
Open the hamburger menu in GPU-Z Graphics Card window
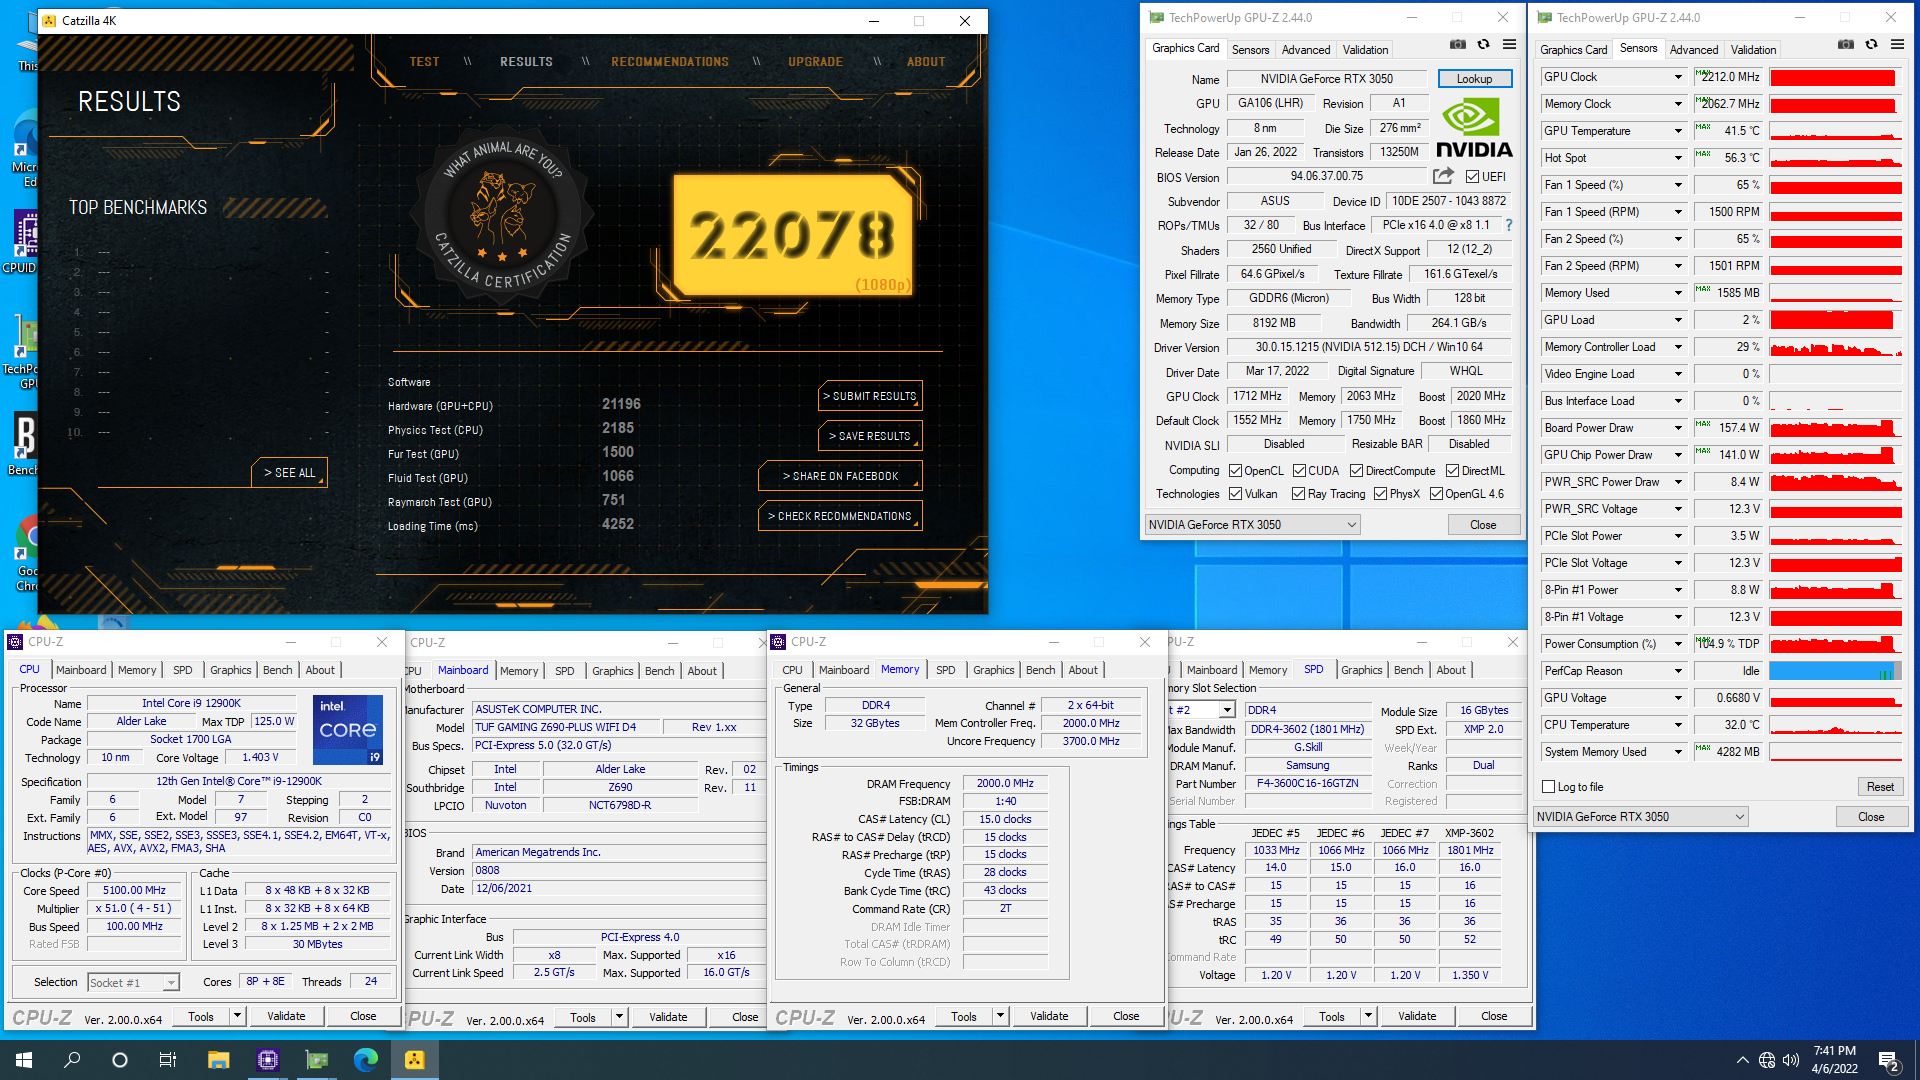[x=1510, y=45]
